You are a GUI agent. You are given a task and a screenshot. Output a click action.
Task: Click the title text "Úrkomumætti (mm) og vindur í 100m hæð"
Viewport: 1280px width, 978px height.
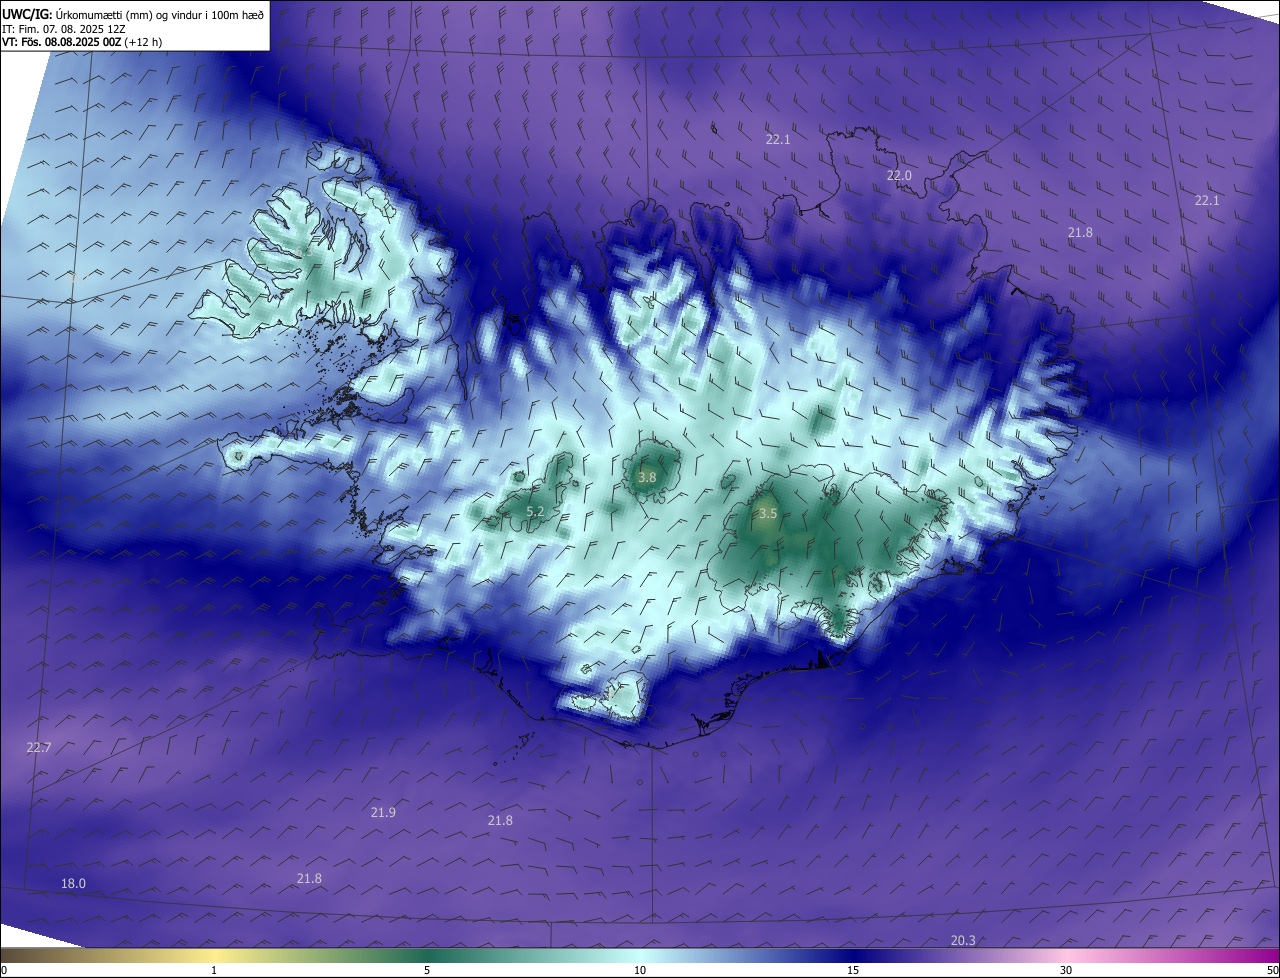click(158, 14)
